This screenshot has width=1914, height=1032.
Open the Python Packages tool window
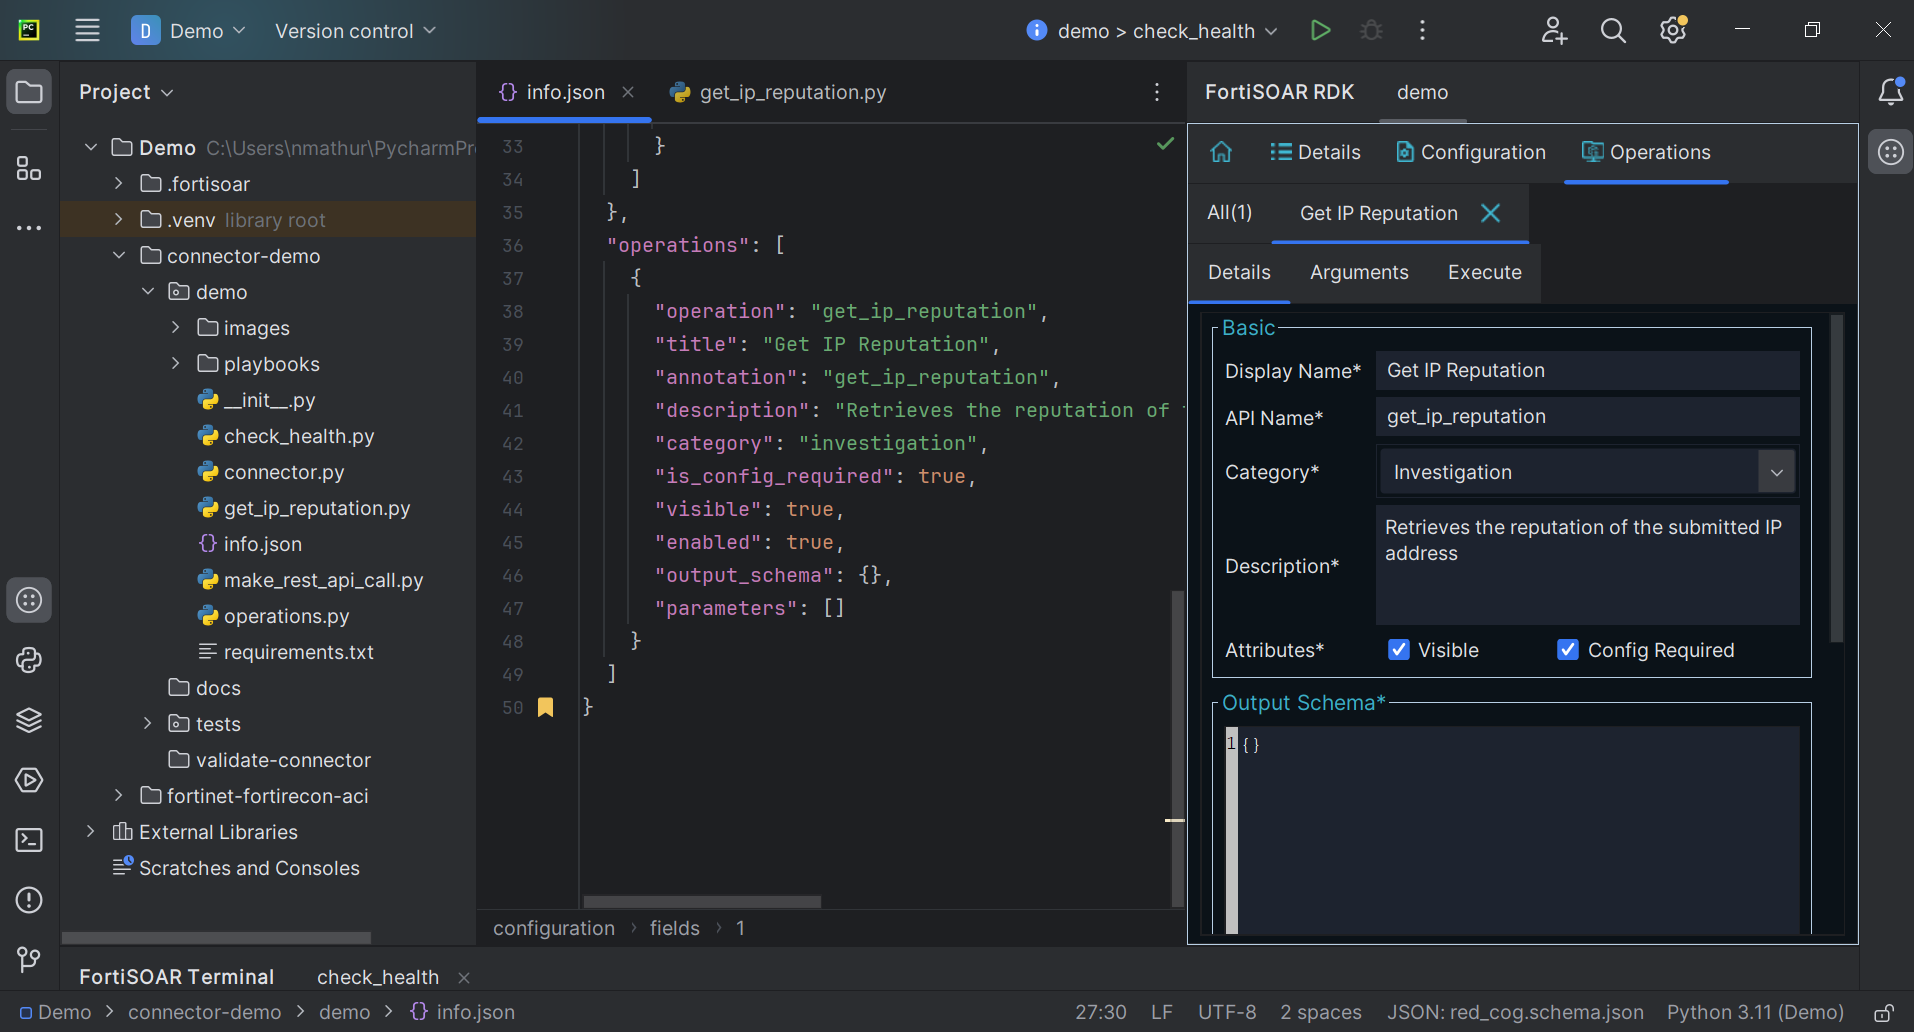29,720
